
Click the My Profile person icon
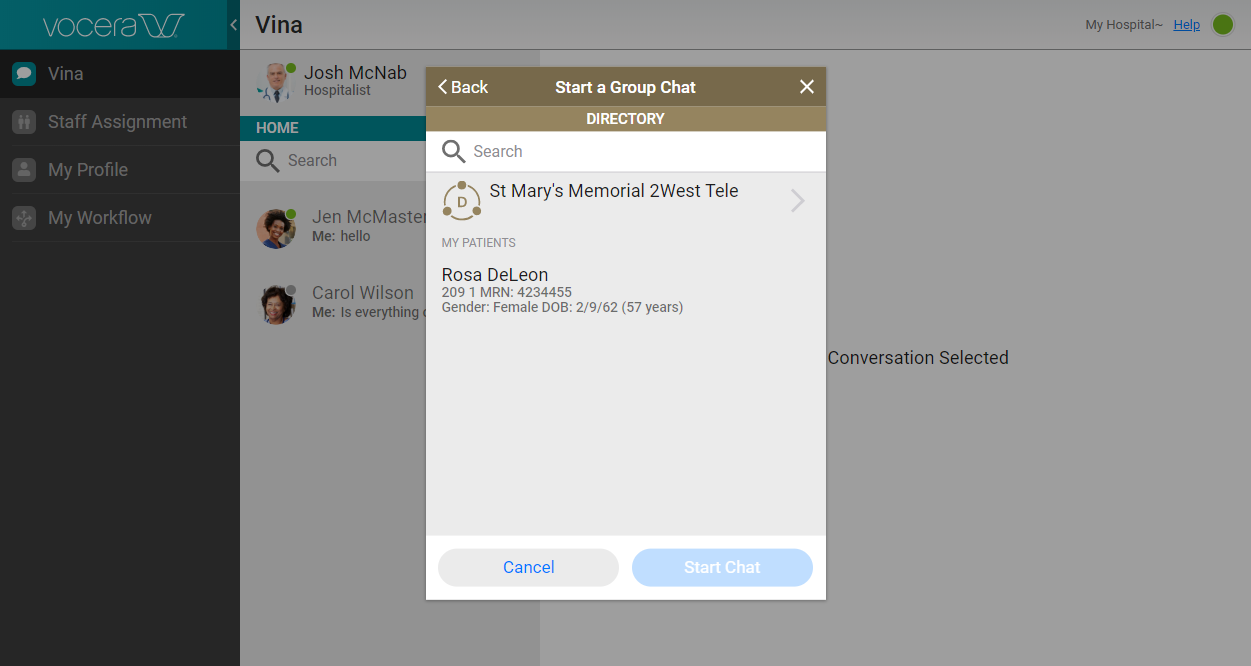24,170
